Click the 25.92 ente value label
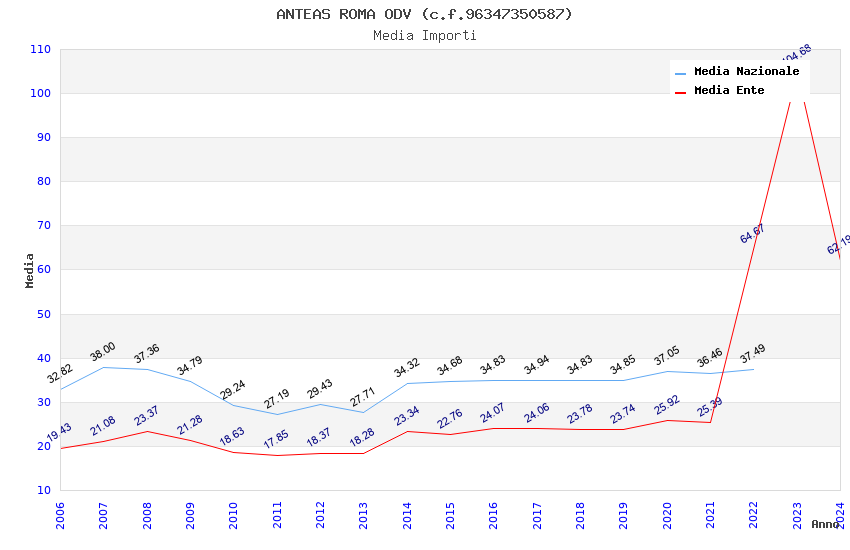This screenshot has width=850, height=550. pos(667,405)
